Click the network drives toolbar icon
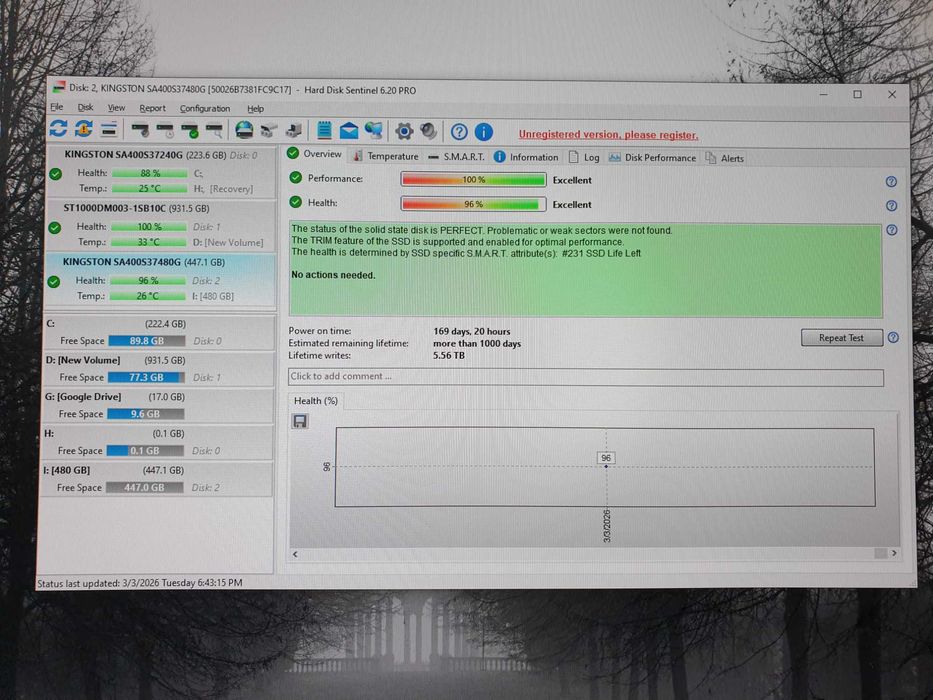 click(x=269, y=130)
